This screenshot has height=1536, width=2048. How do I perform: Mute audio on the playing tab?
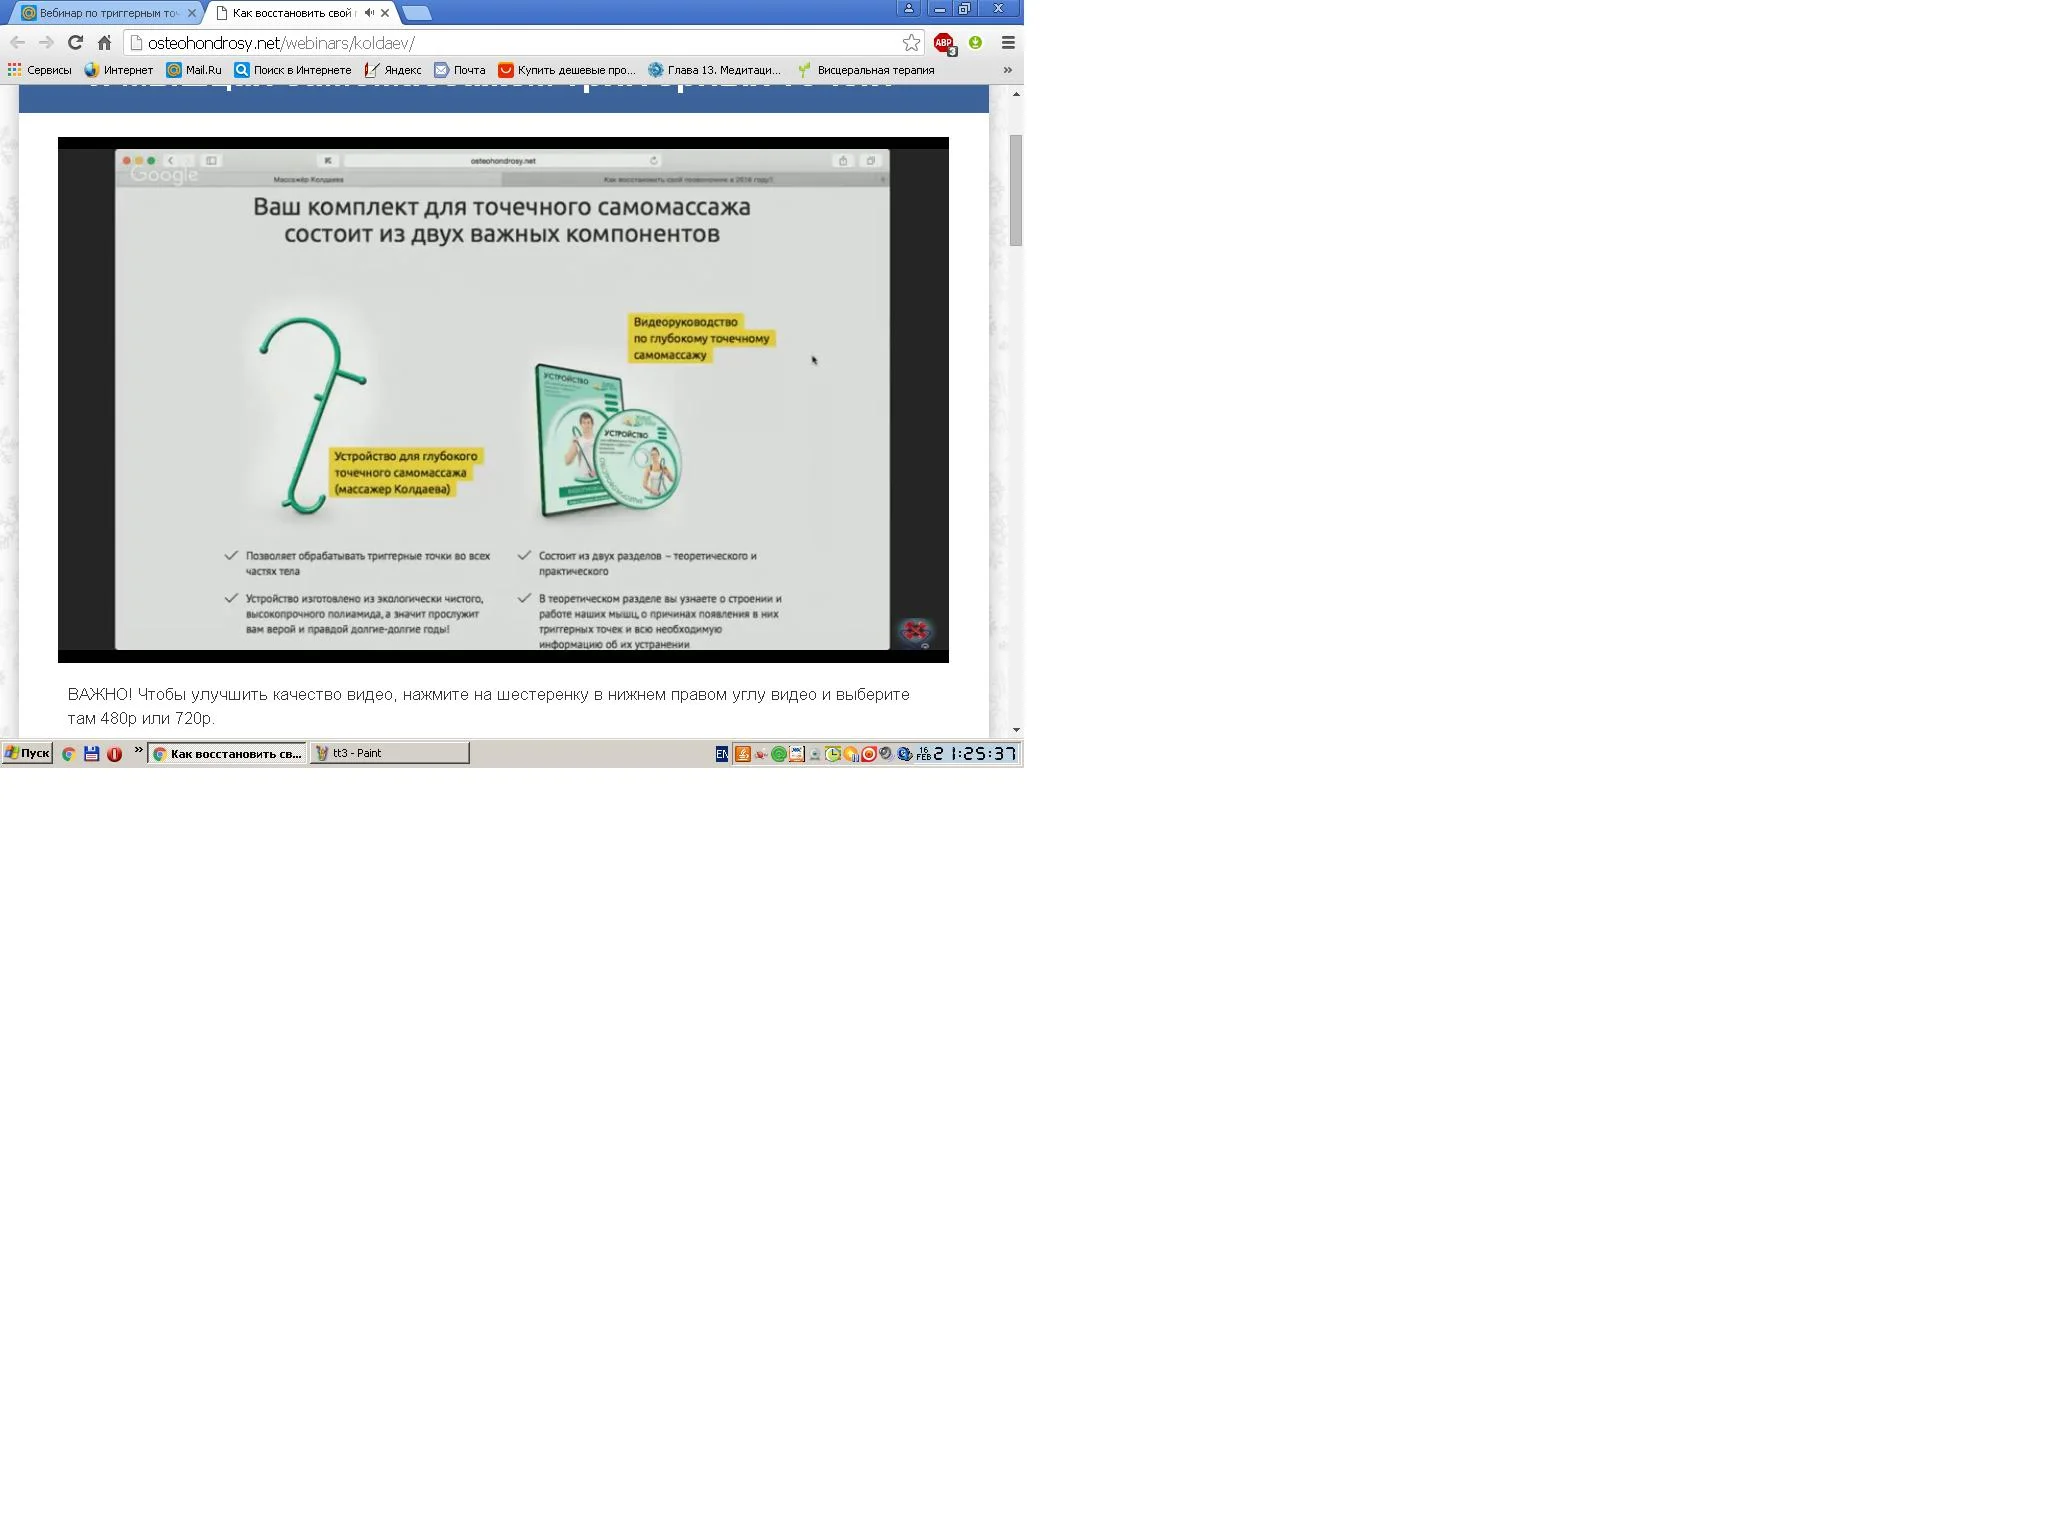tap(369, 13)
